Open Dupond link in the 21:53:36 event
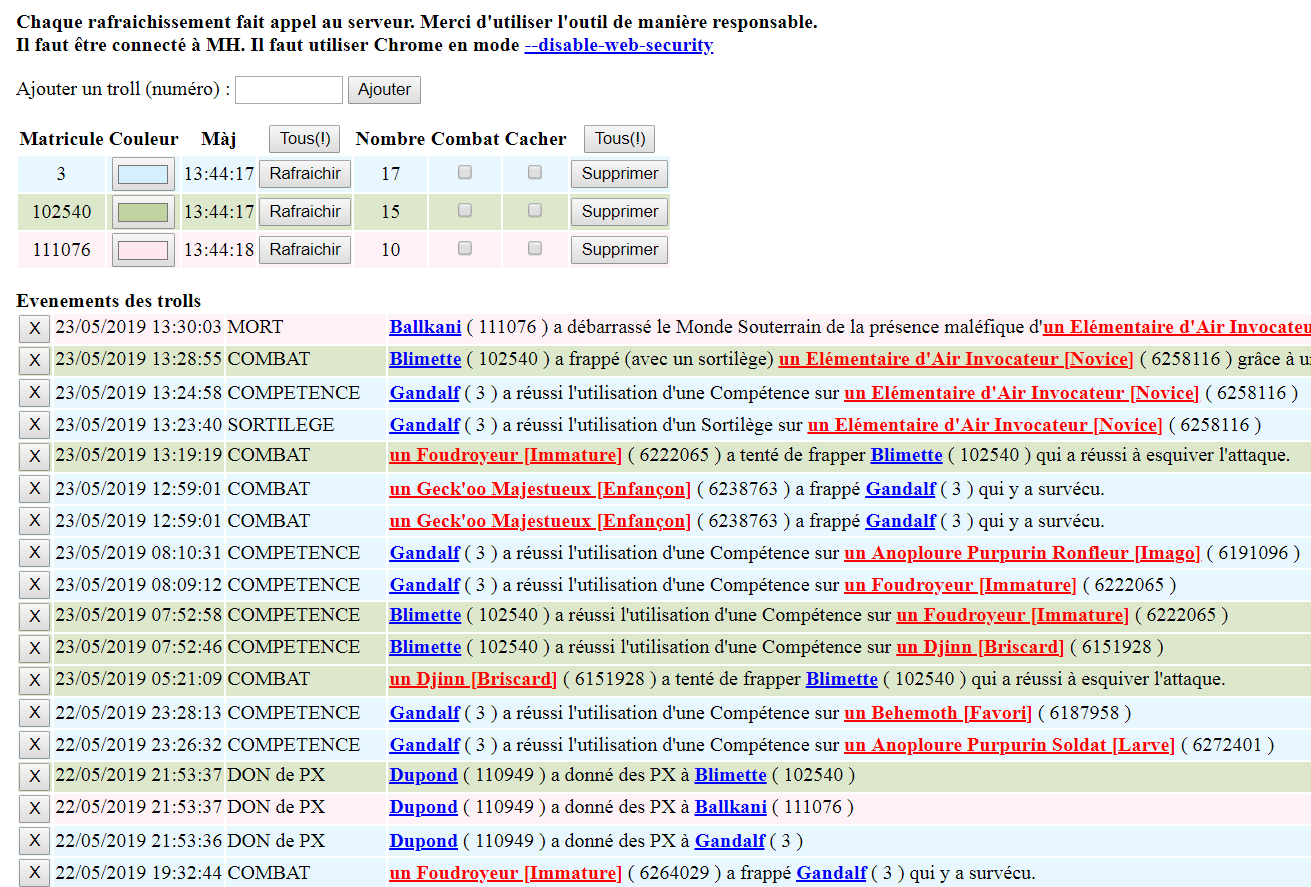This screenshot has height=887, width=1311. click(423, 841)
